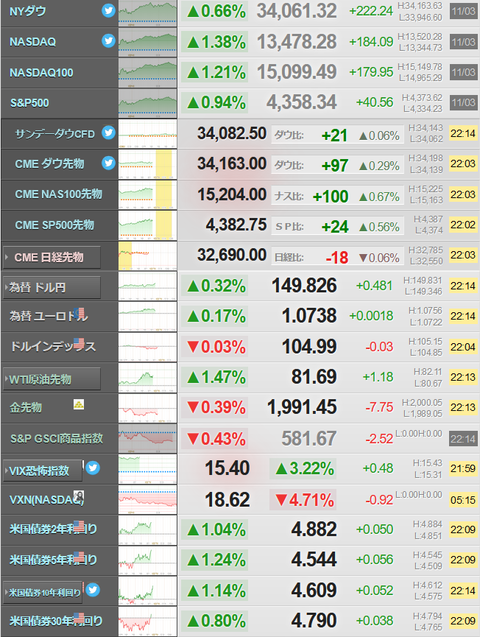Open the サンデーダウCFD link

(x=55, y=134)
